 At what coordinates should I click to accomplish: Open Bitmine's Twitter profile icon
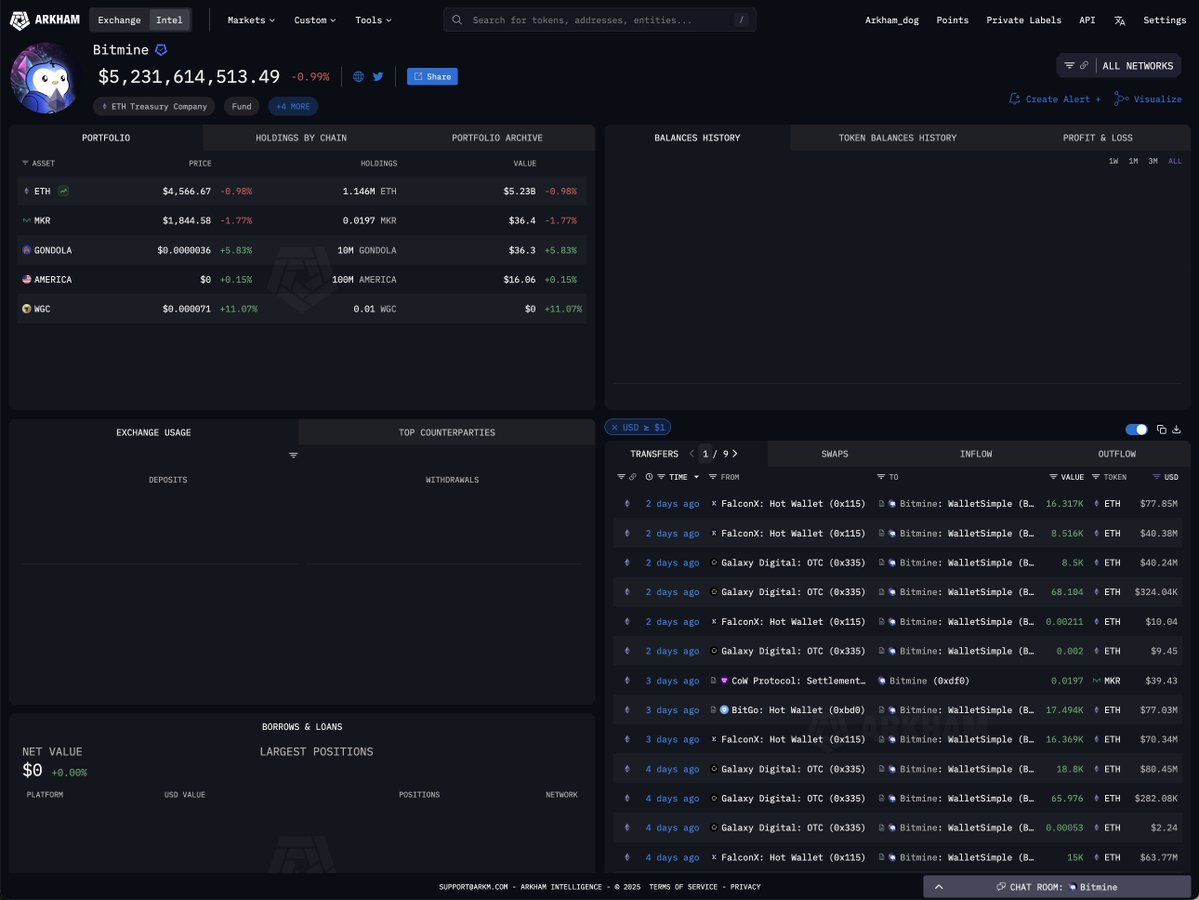click(x=378, y=76)
